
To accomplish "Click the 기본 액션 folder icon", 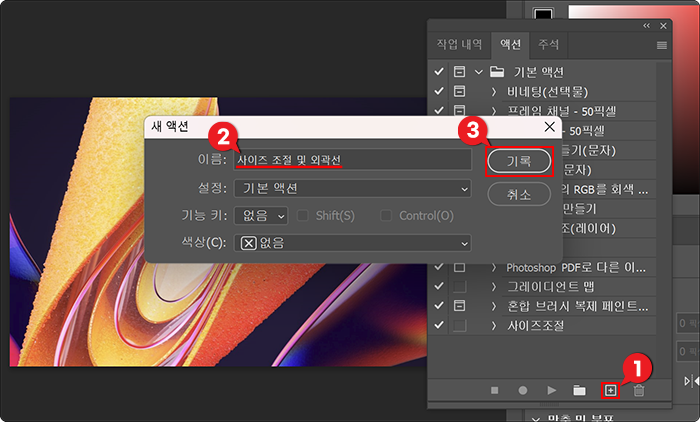I will tap(497, 71).
